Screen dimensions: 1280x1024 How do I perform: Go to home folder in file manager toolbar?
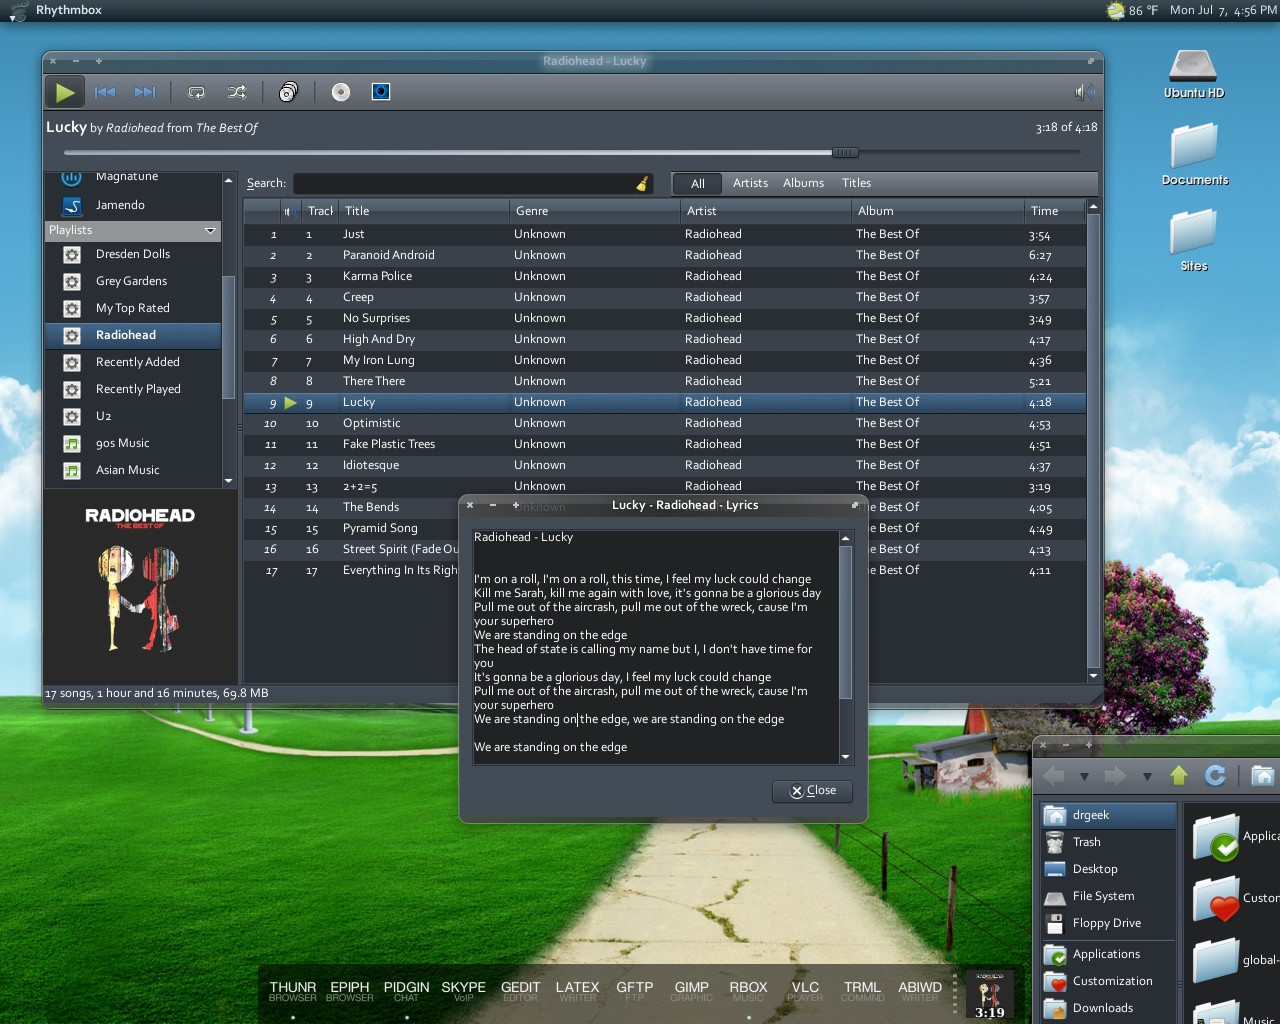point(1262,775)
